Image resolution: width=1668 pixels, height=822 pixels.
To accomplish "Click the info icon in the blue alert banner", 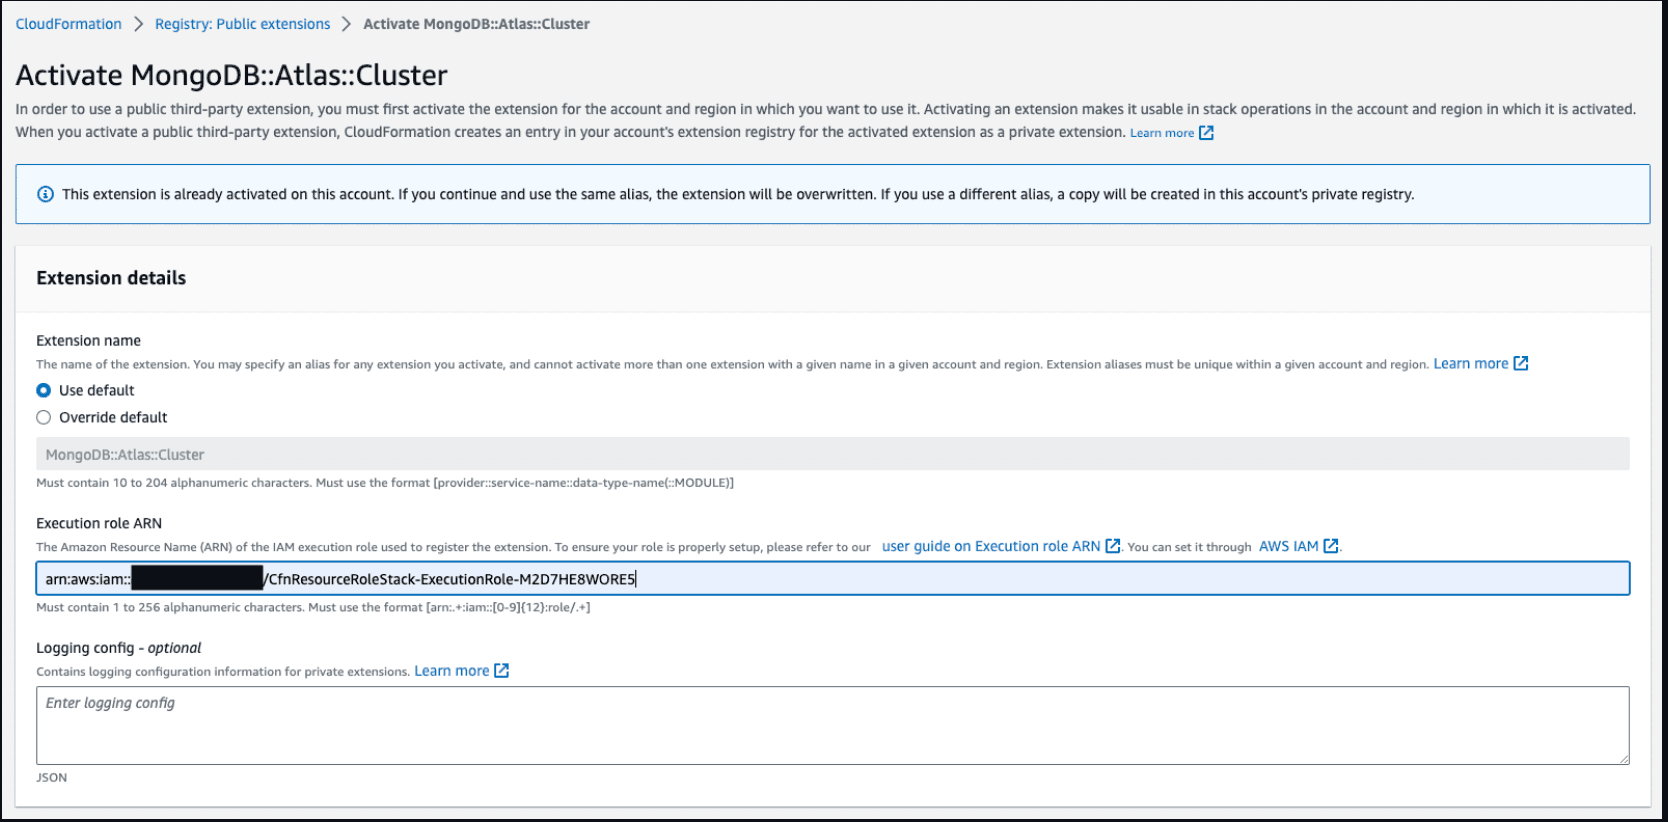I will (45, 194).
